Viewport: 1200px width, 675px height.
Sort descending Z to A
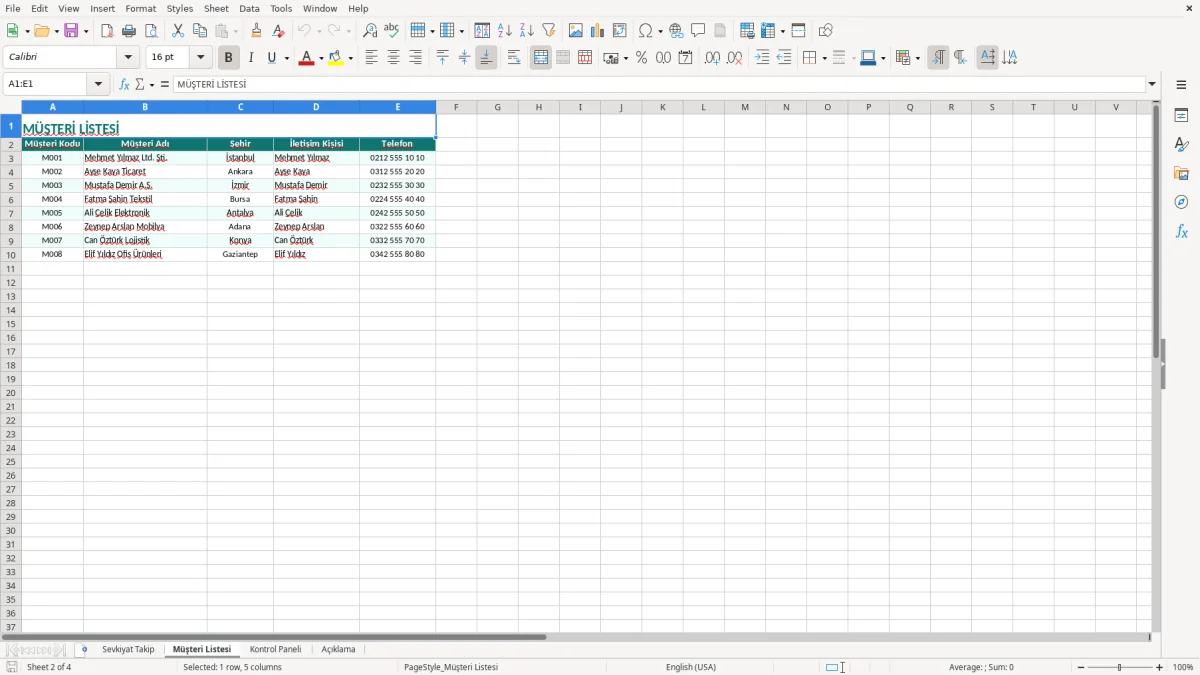526,31
